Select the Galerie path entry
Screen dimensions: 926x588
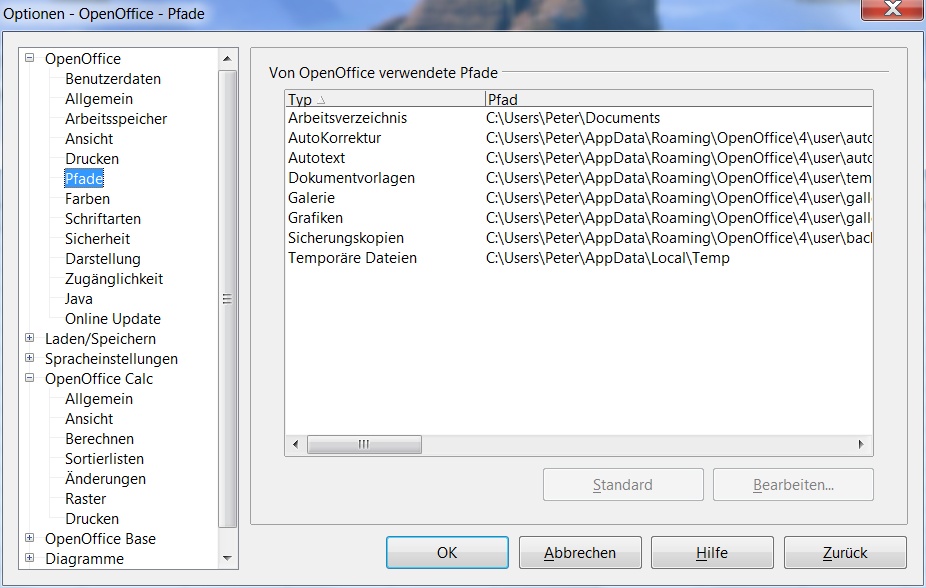(578, 198)
